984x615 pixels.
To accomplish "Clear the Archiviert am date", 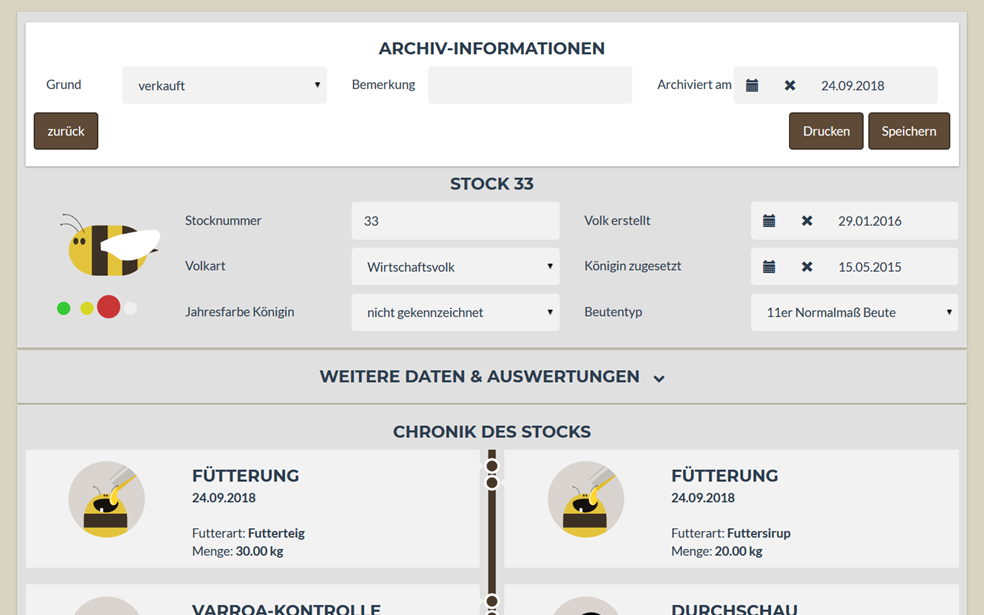I will (x=790, y=85).
